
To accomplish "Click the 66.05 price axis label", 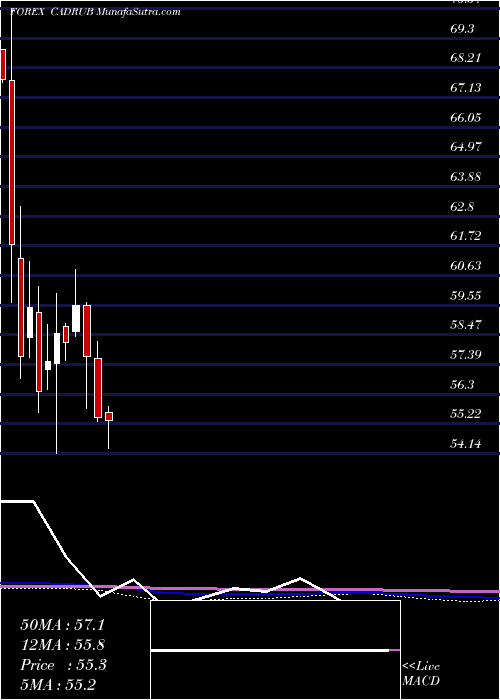I will point(466,118).
